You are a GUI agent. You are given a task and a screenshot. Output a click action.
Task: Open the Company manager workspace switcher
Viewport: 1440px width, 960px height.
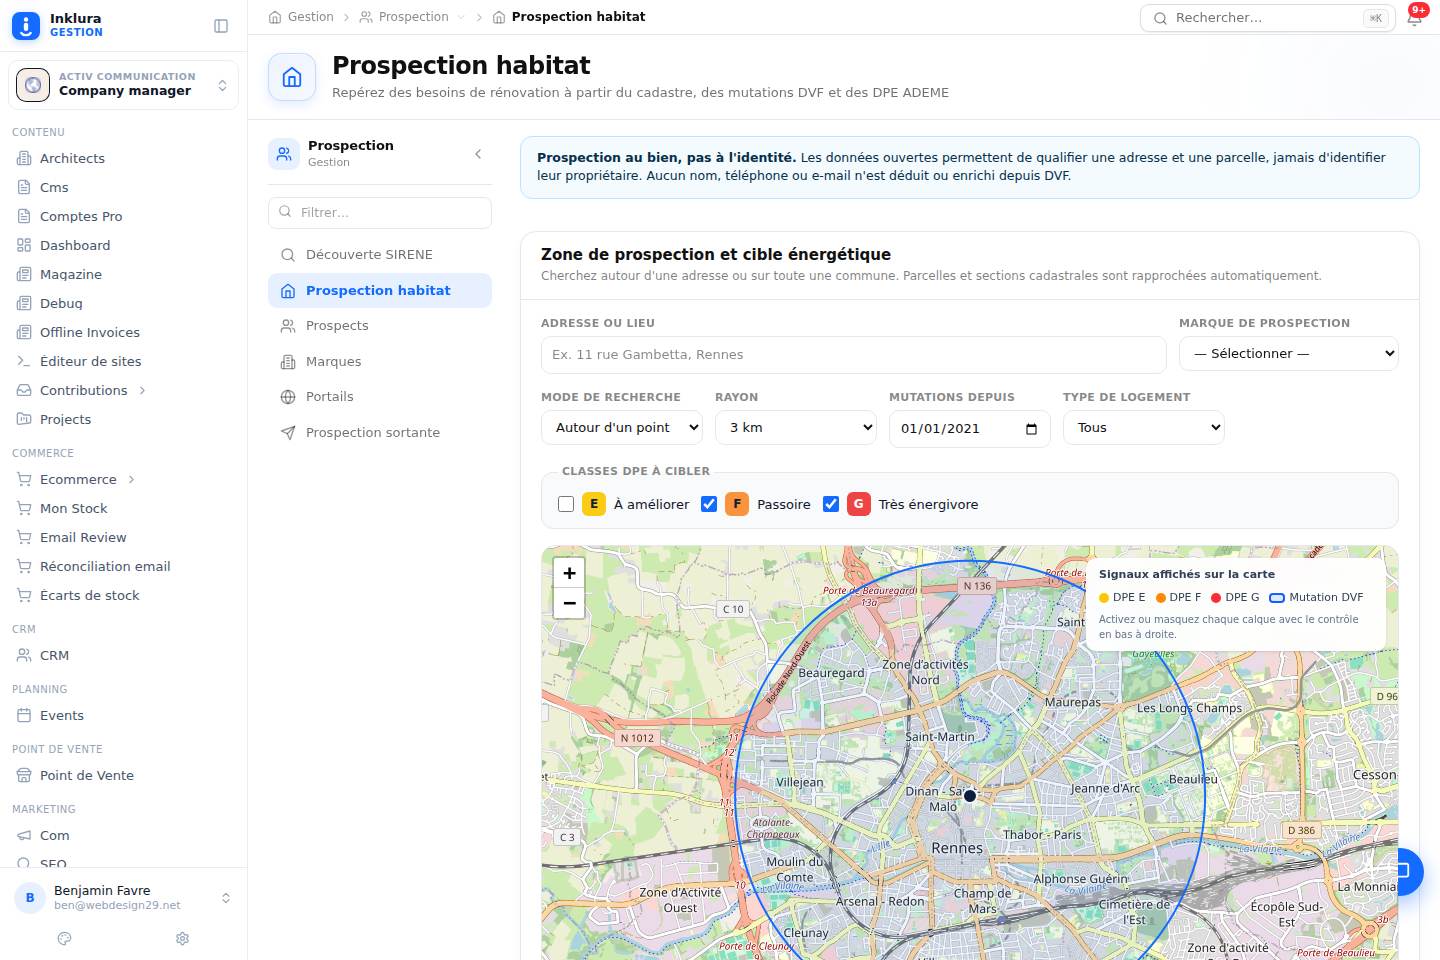point(123,85)
